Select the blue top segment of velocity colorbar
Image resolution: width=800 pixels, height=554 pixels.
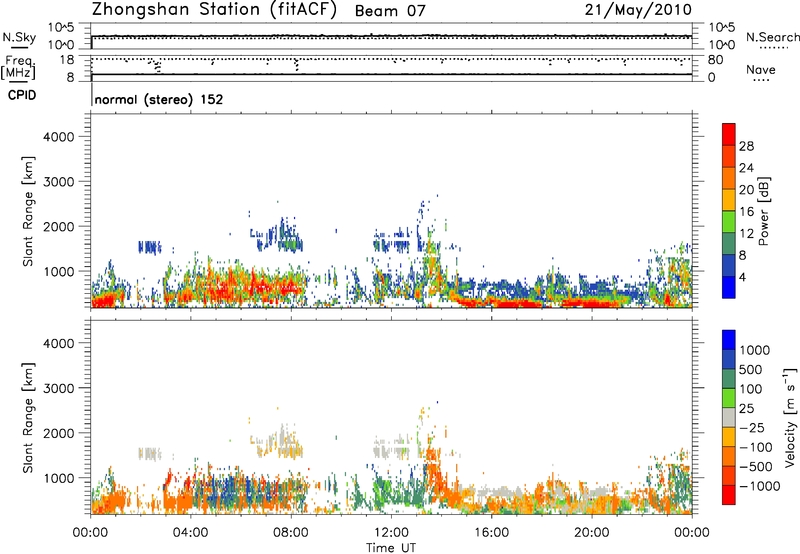[x=729, y=340]
